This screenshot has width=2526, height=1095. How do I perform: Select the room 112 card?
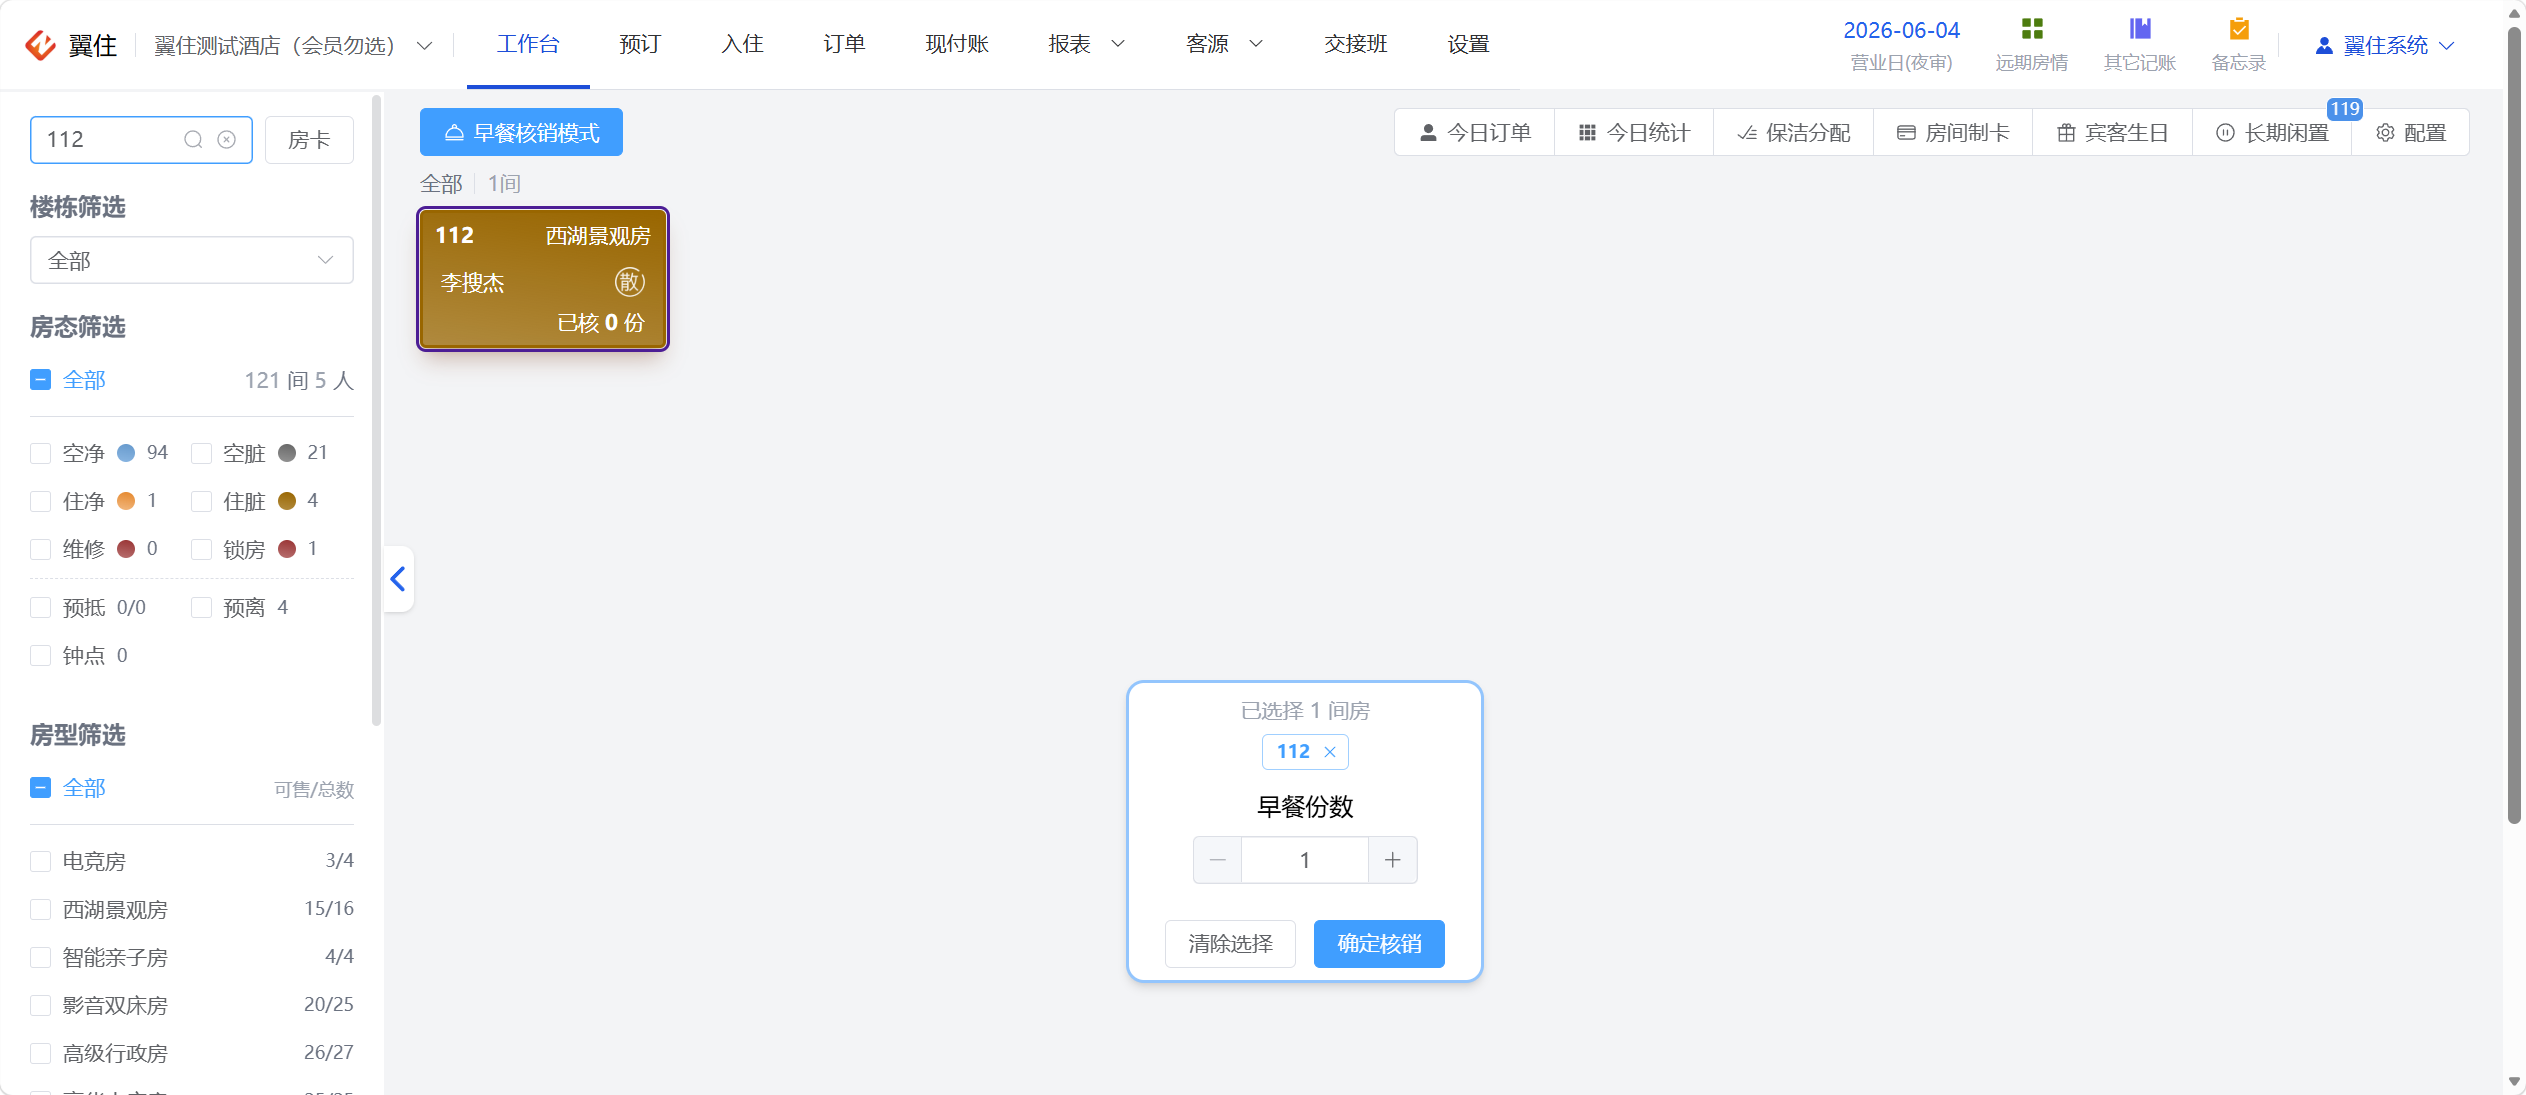(543, 279)
